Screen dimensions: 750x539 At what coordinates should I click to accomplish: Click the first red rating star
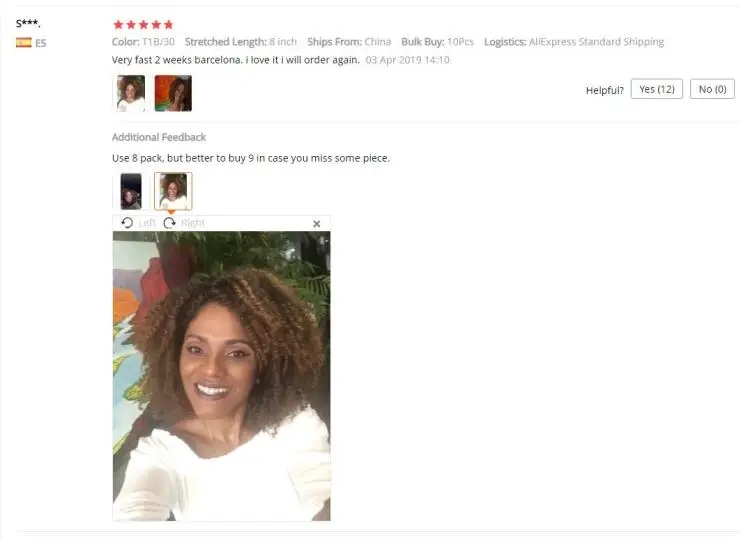118,24
